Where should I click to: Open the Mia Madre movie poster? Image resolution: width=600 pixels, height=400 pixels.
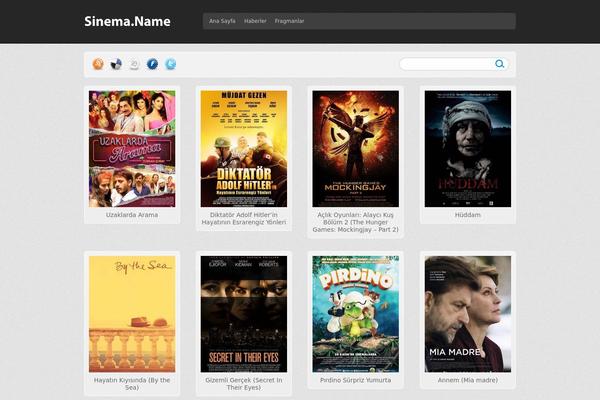tap(468, 314)
